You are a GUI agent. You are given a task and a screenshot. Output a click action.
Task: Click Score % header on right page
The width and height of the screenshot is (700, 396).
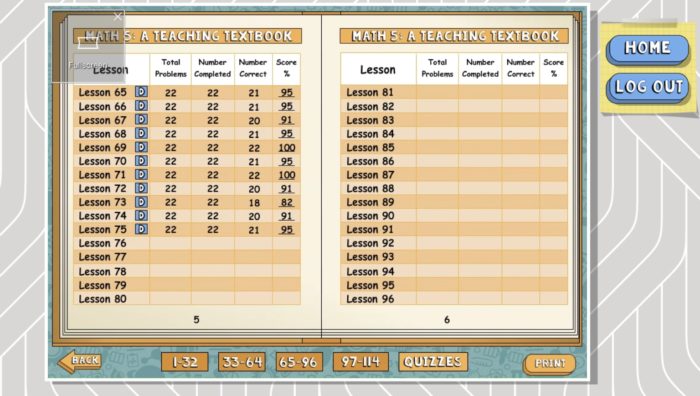(554, 68)
